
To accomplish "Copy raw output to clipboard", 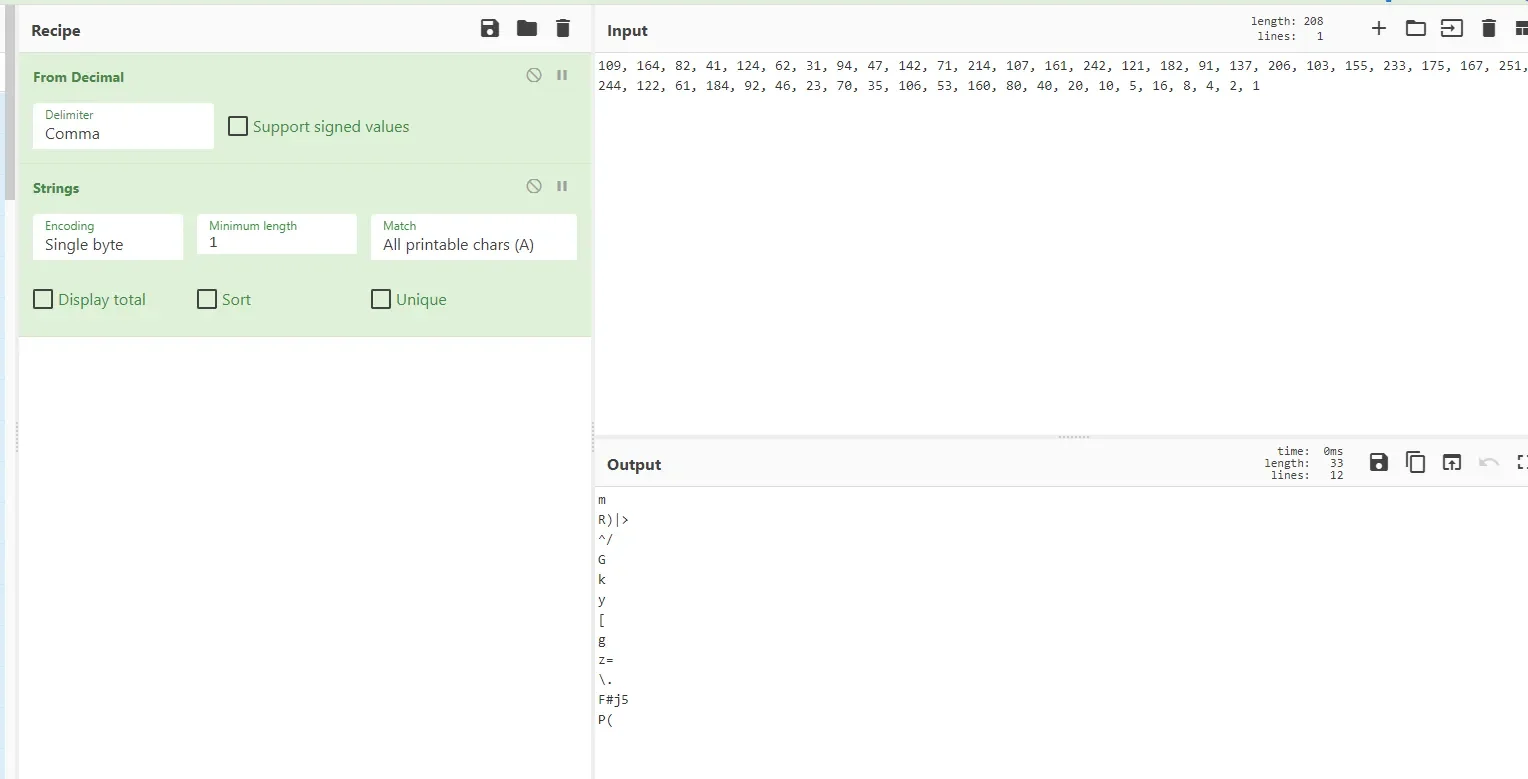I will pos(1415,462).
